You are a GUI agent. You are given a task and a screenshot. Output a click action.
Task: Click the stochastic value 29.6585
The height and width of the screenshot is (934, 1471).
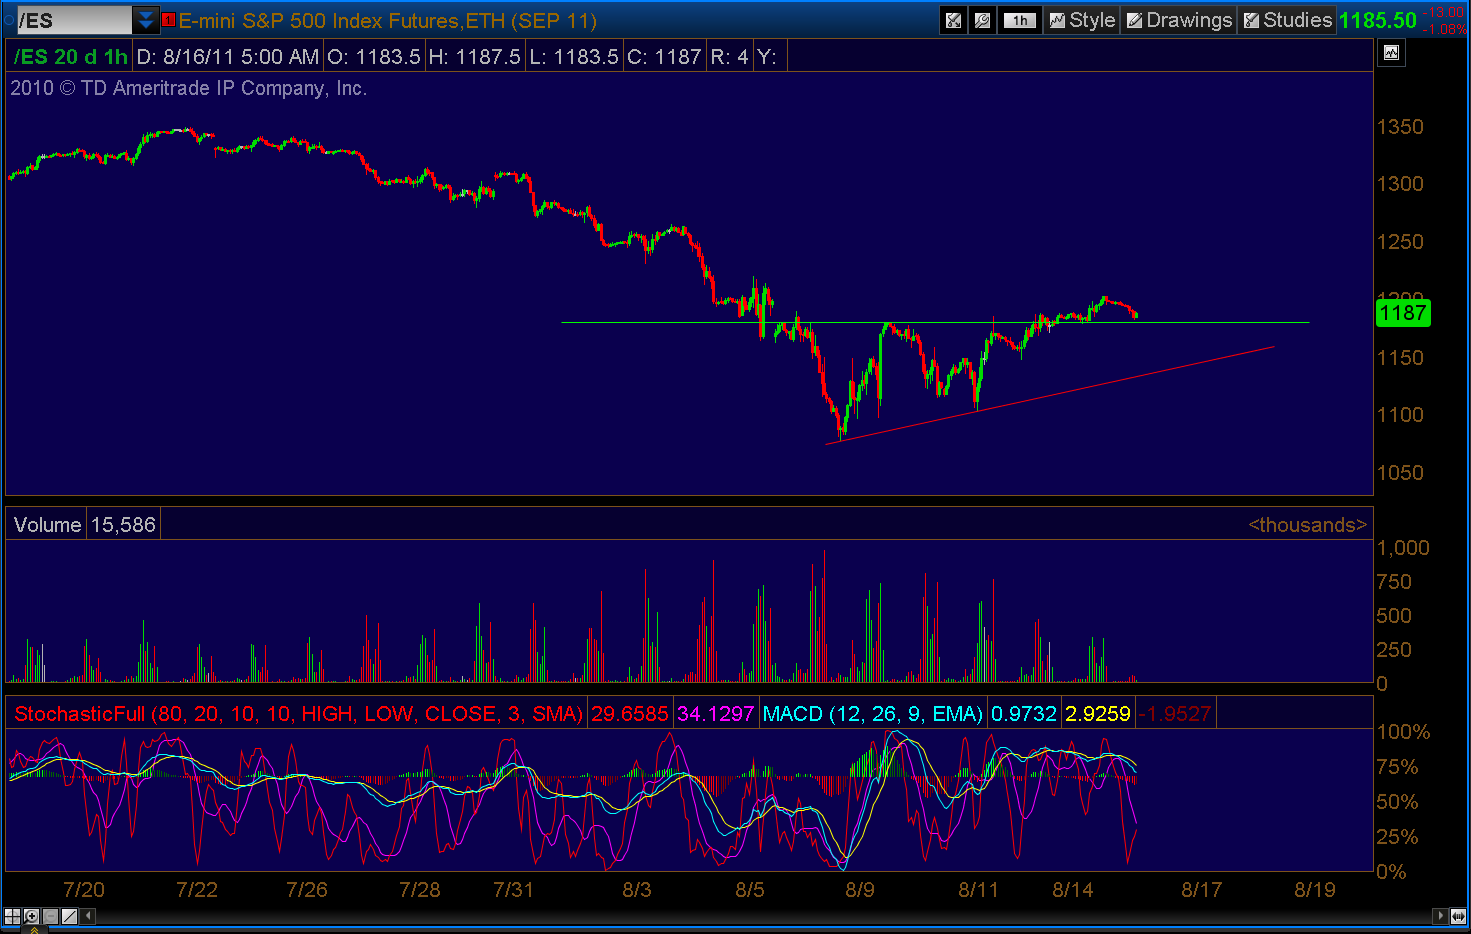(x=630, y=714)
